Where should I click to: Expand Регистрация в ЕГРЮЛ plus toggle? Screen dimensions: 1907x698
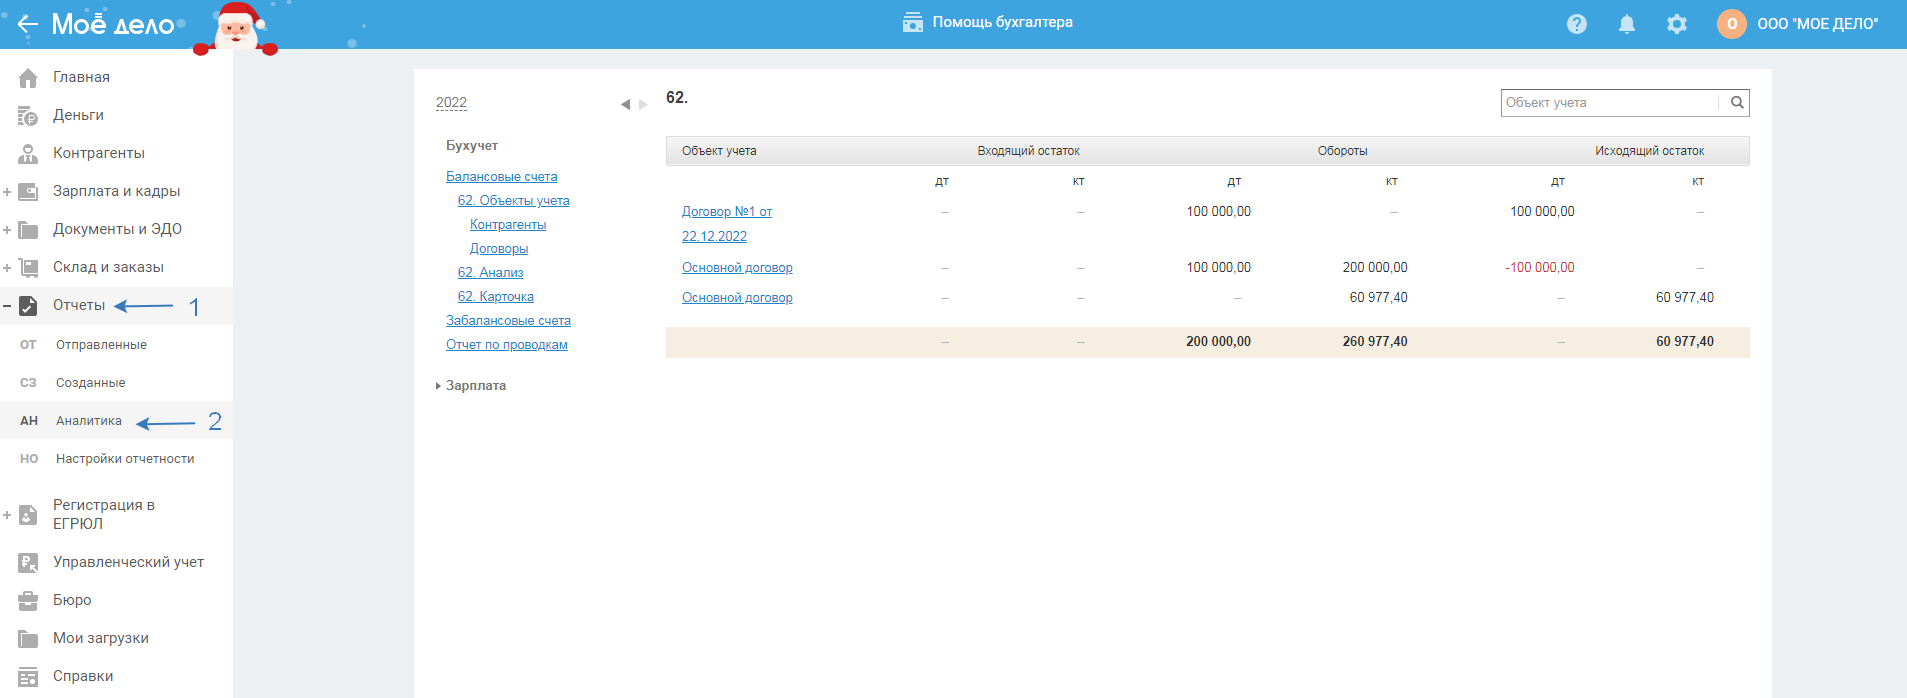tap(7, 515)
